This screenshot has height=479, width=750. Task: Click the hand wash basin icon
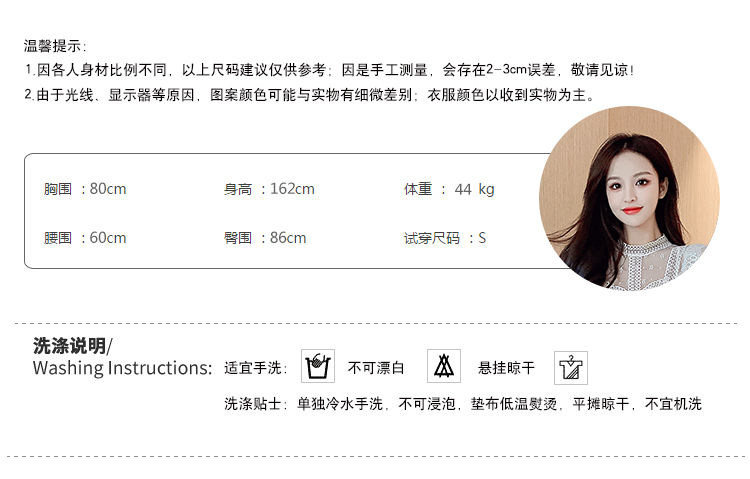pyautogui.click(x=318, y=366)
